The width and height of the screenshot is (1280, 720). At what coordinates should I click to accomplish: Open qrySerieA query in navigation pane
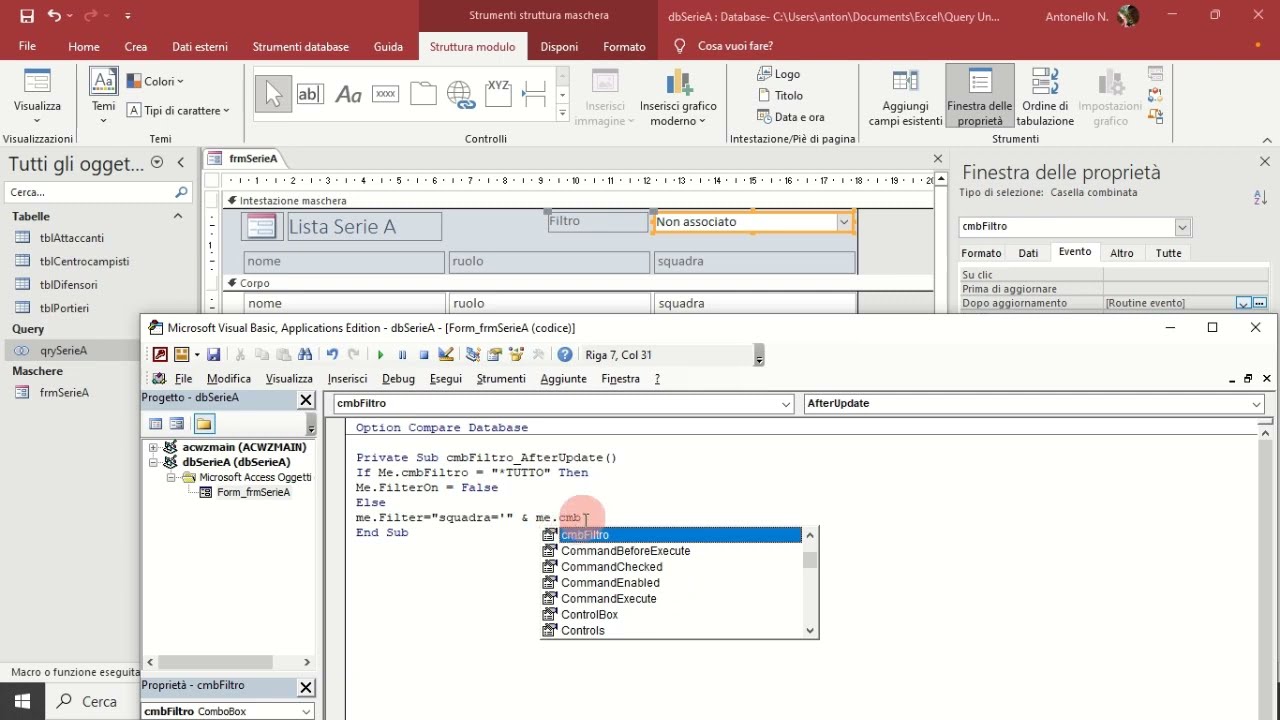coord(62,351)
